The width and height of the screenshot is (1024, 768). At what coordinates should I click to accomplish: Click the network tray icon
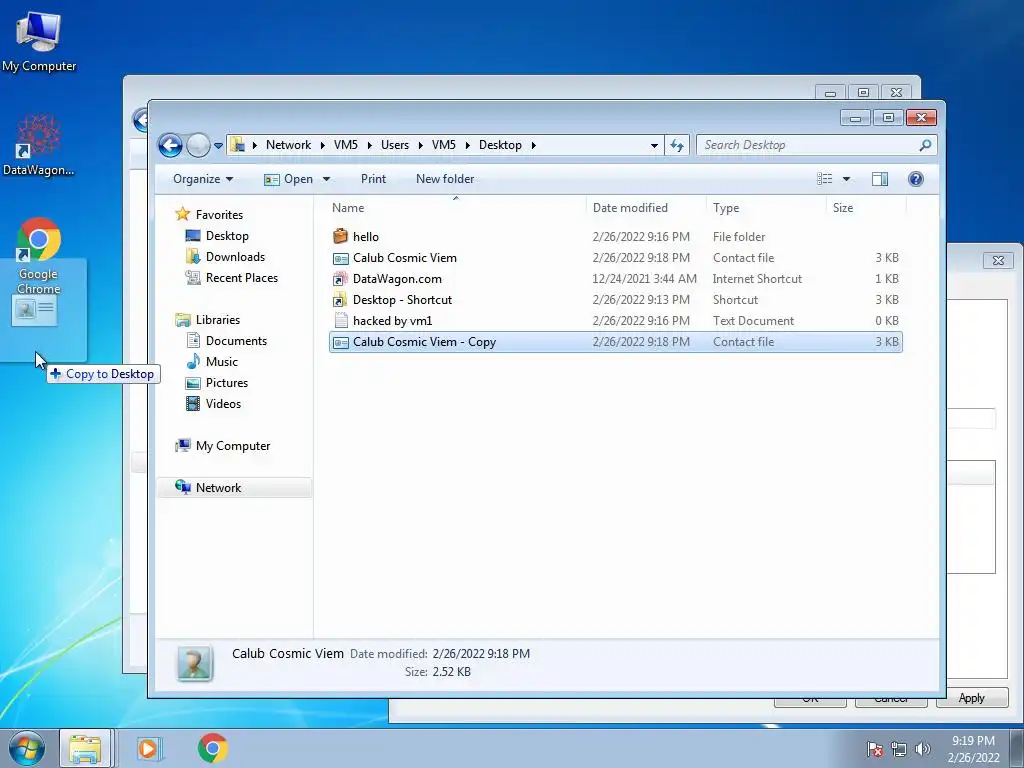click(x=899, y=749)
